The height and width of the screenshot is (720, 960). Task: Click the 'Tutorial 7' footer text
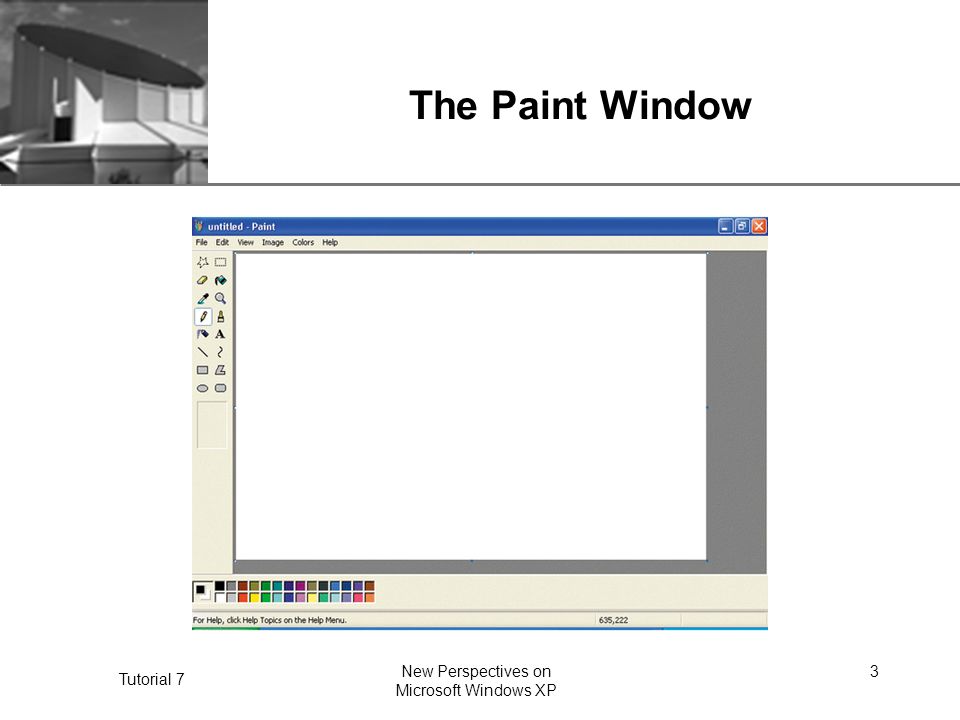(x=151, y=680)
